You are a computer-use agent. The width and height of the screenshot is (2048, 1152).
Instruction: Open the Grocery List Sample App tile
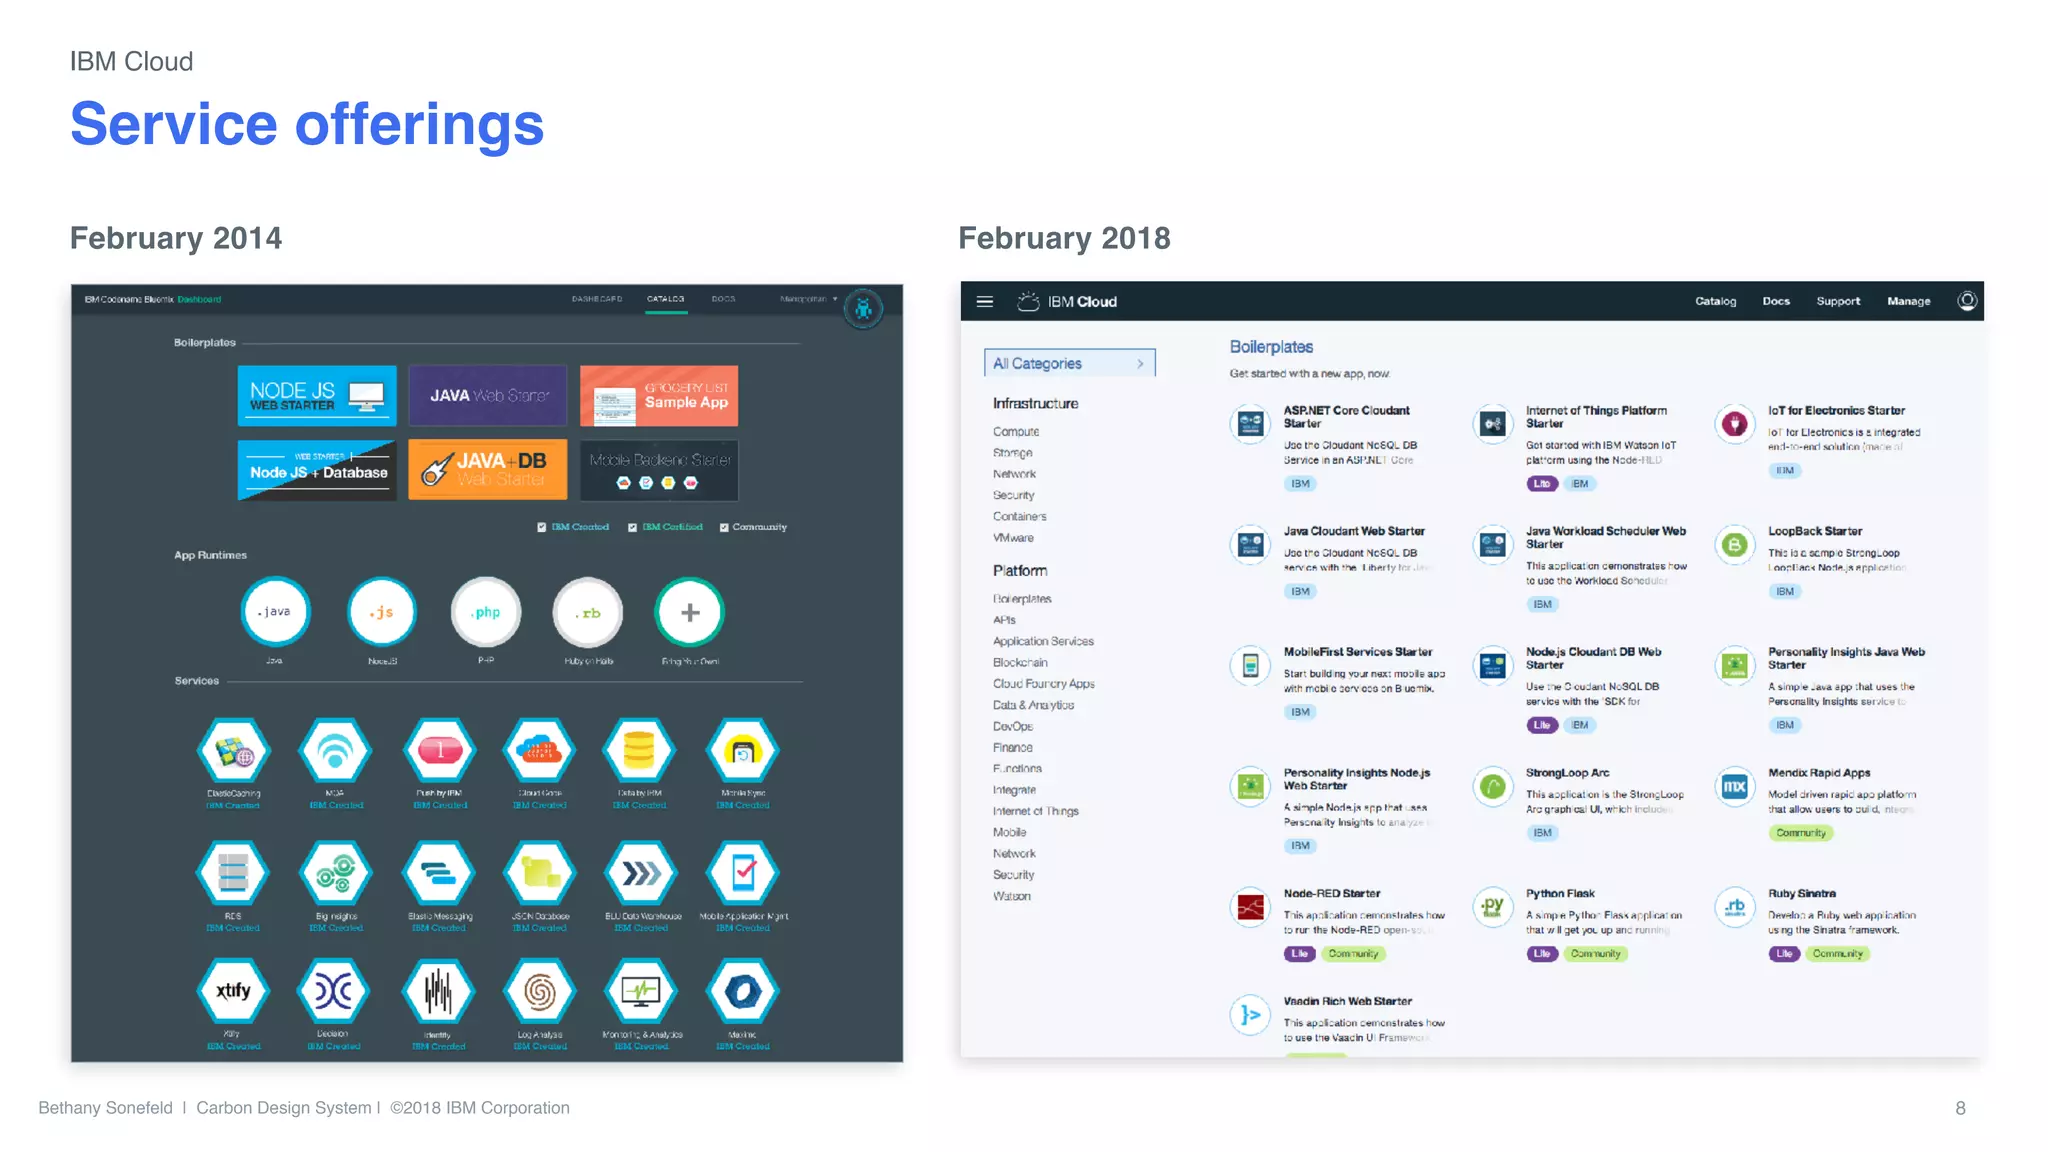659,396
